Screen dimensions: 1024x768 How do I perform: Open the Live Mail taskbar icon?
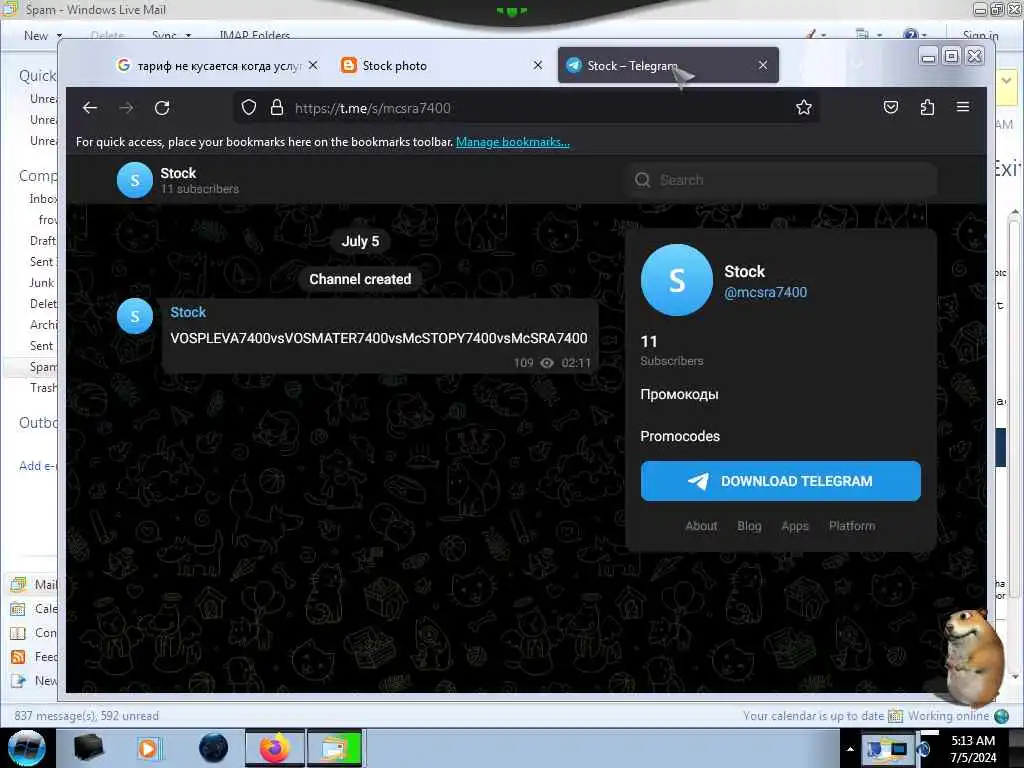pyautogui.click(x=335, y=748)
